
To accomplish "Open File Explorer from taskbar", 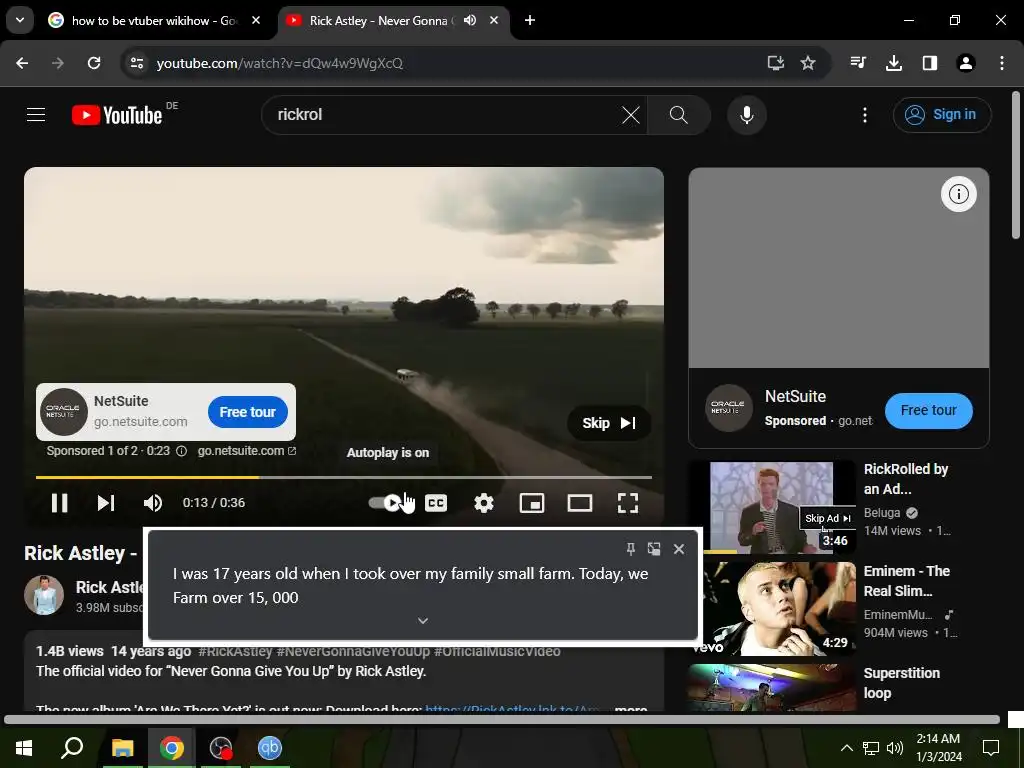I will pos(122,748).
